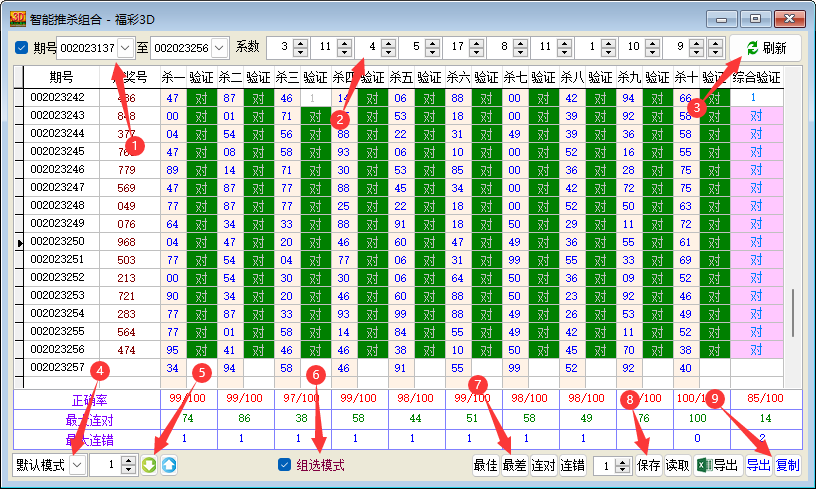Click the 读取 load button
The image size is (816, 489).
(677, 465)
